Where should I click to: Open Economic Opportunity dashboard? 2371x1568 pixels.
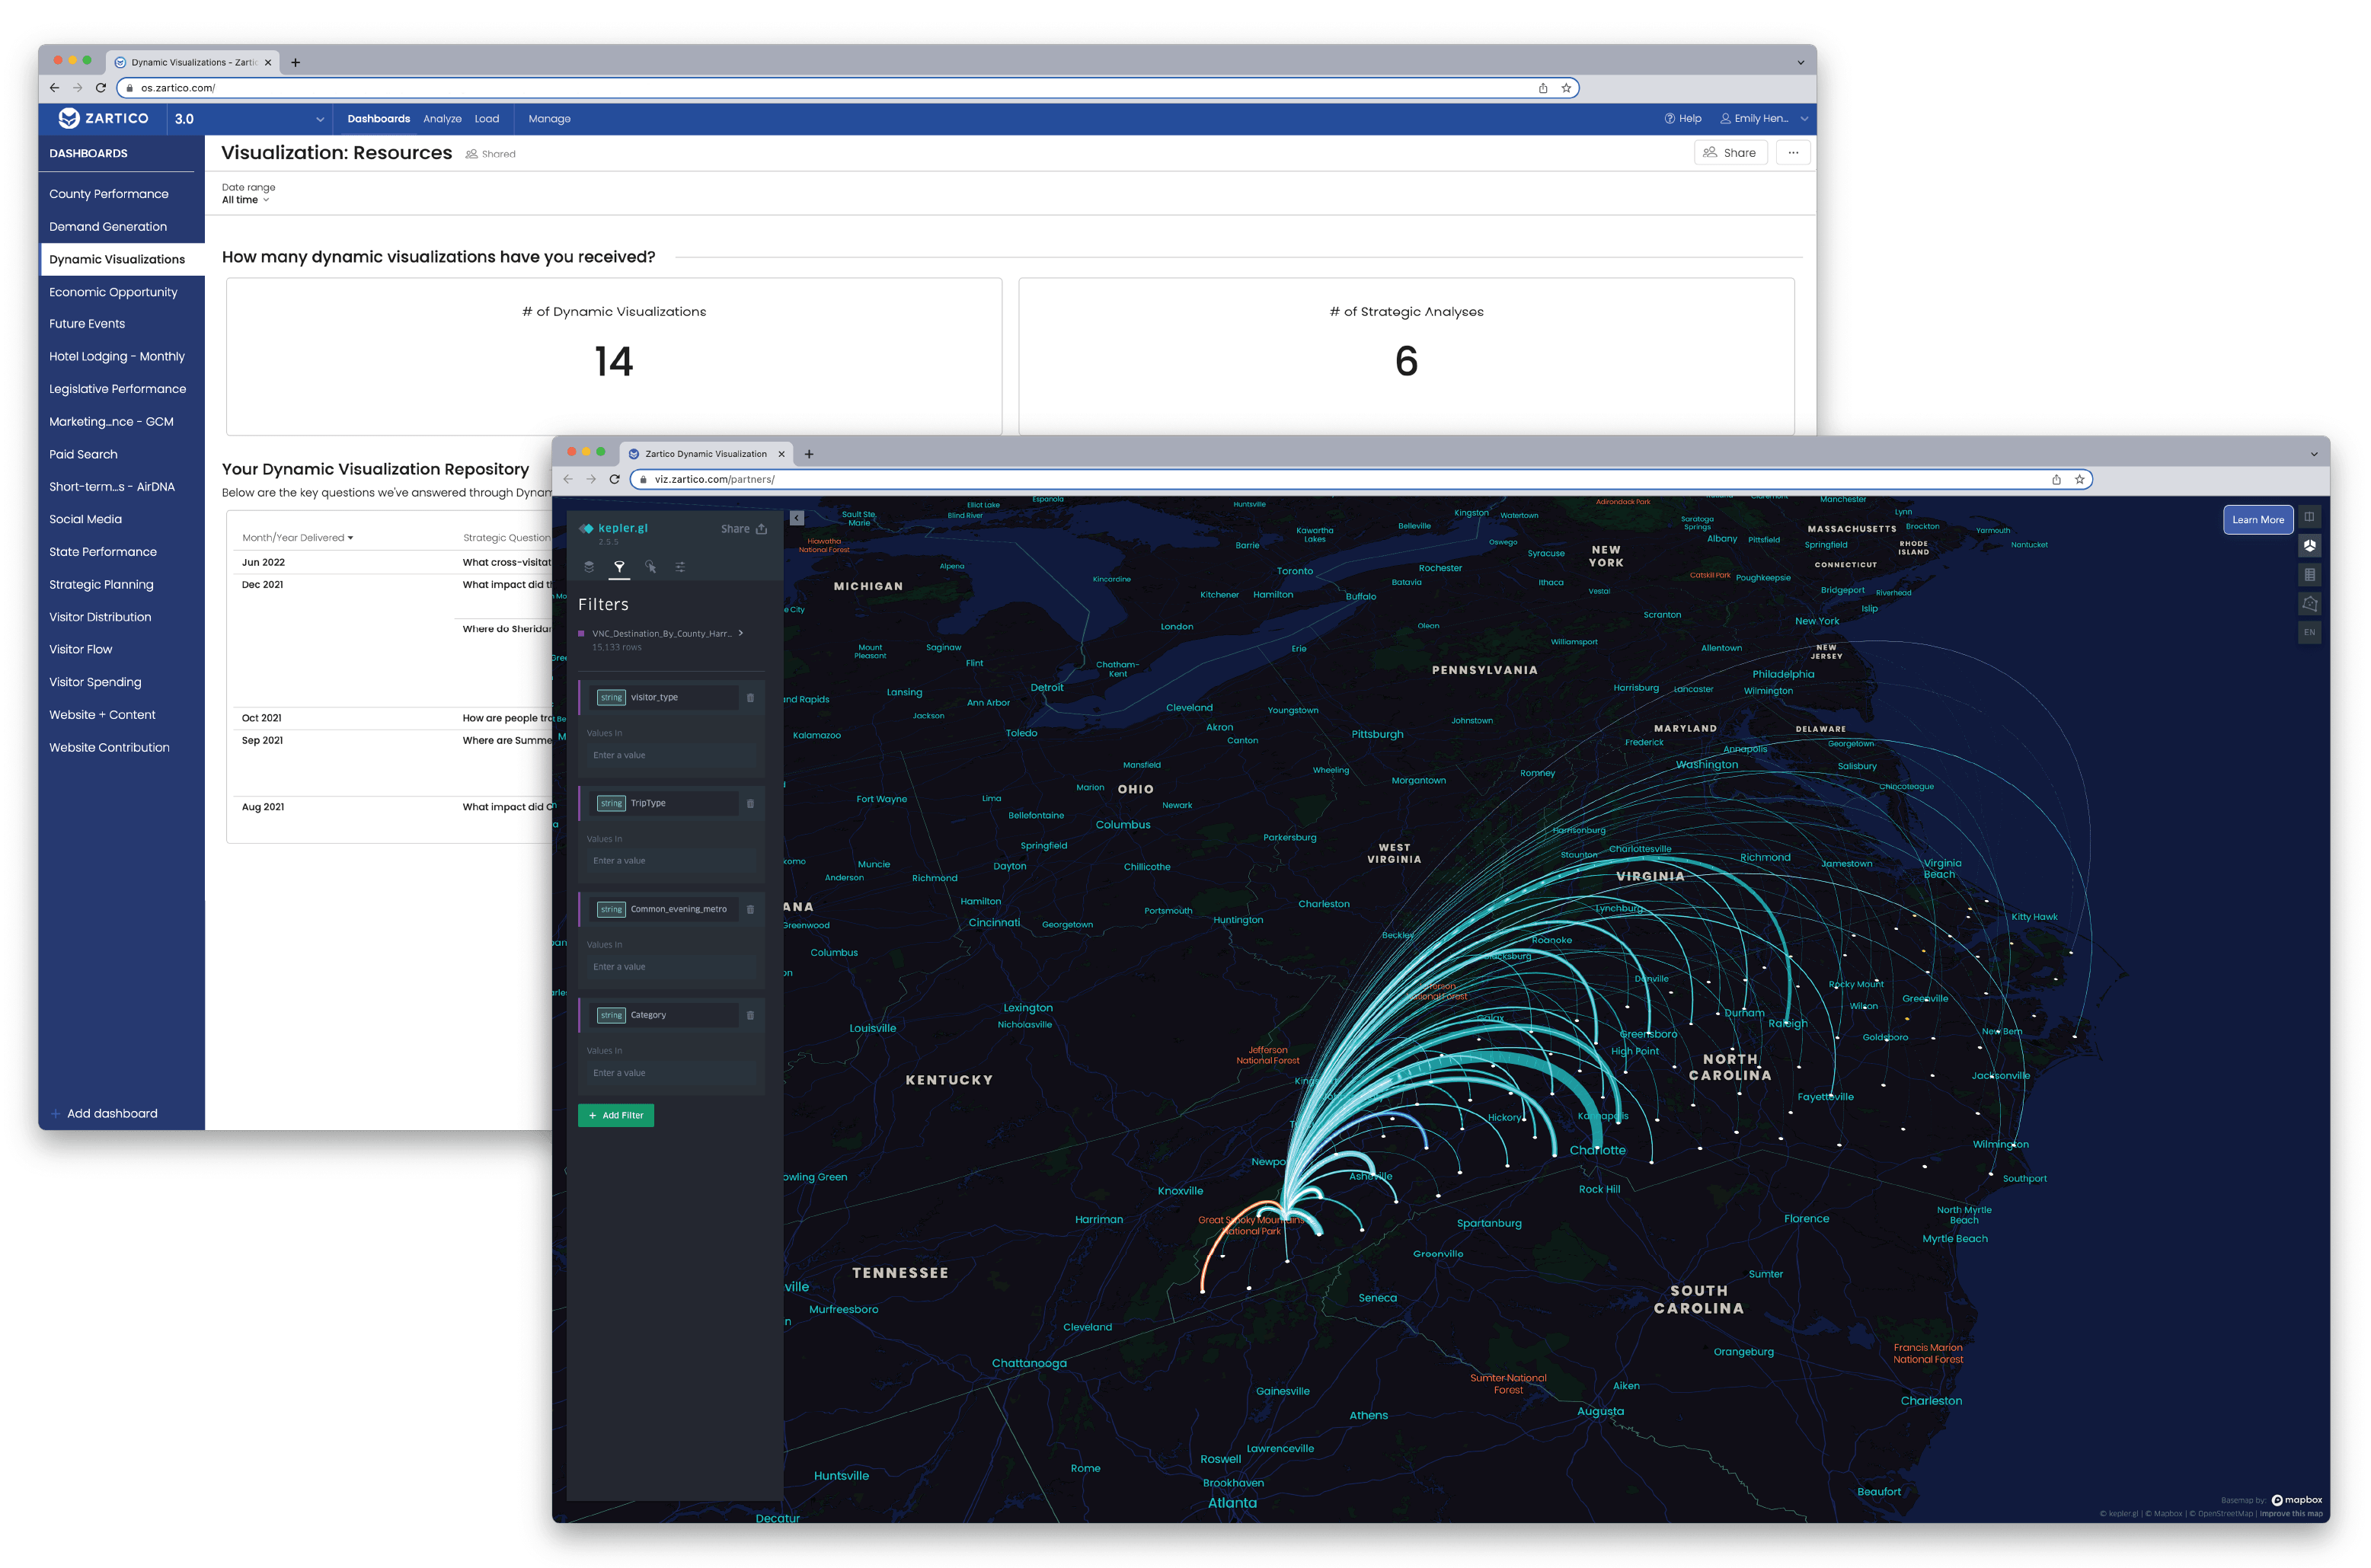(x=113, y=292)
